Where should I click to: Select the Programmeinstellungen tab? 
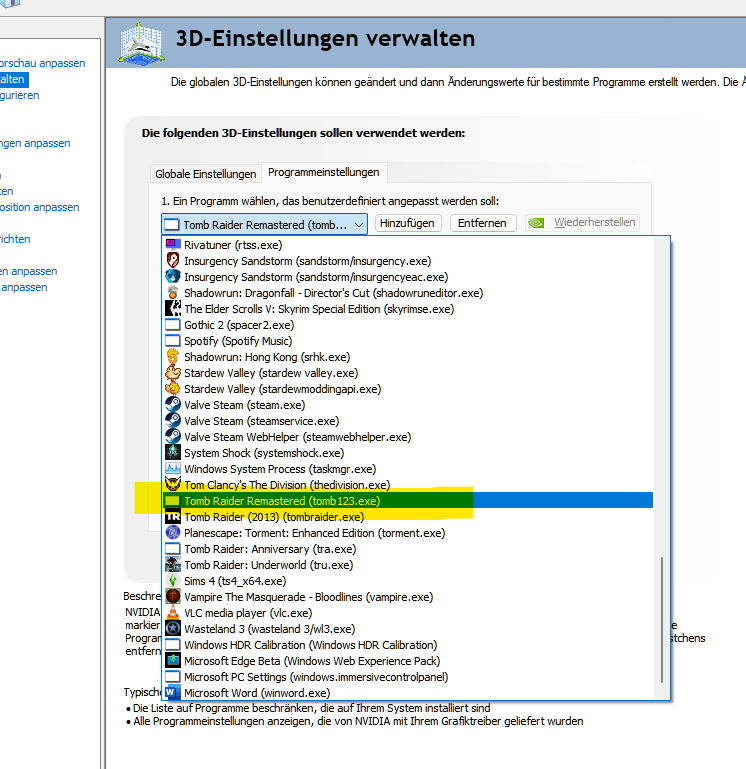pyautogui.click(x=324, y=172)
